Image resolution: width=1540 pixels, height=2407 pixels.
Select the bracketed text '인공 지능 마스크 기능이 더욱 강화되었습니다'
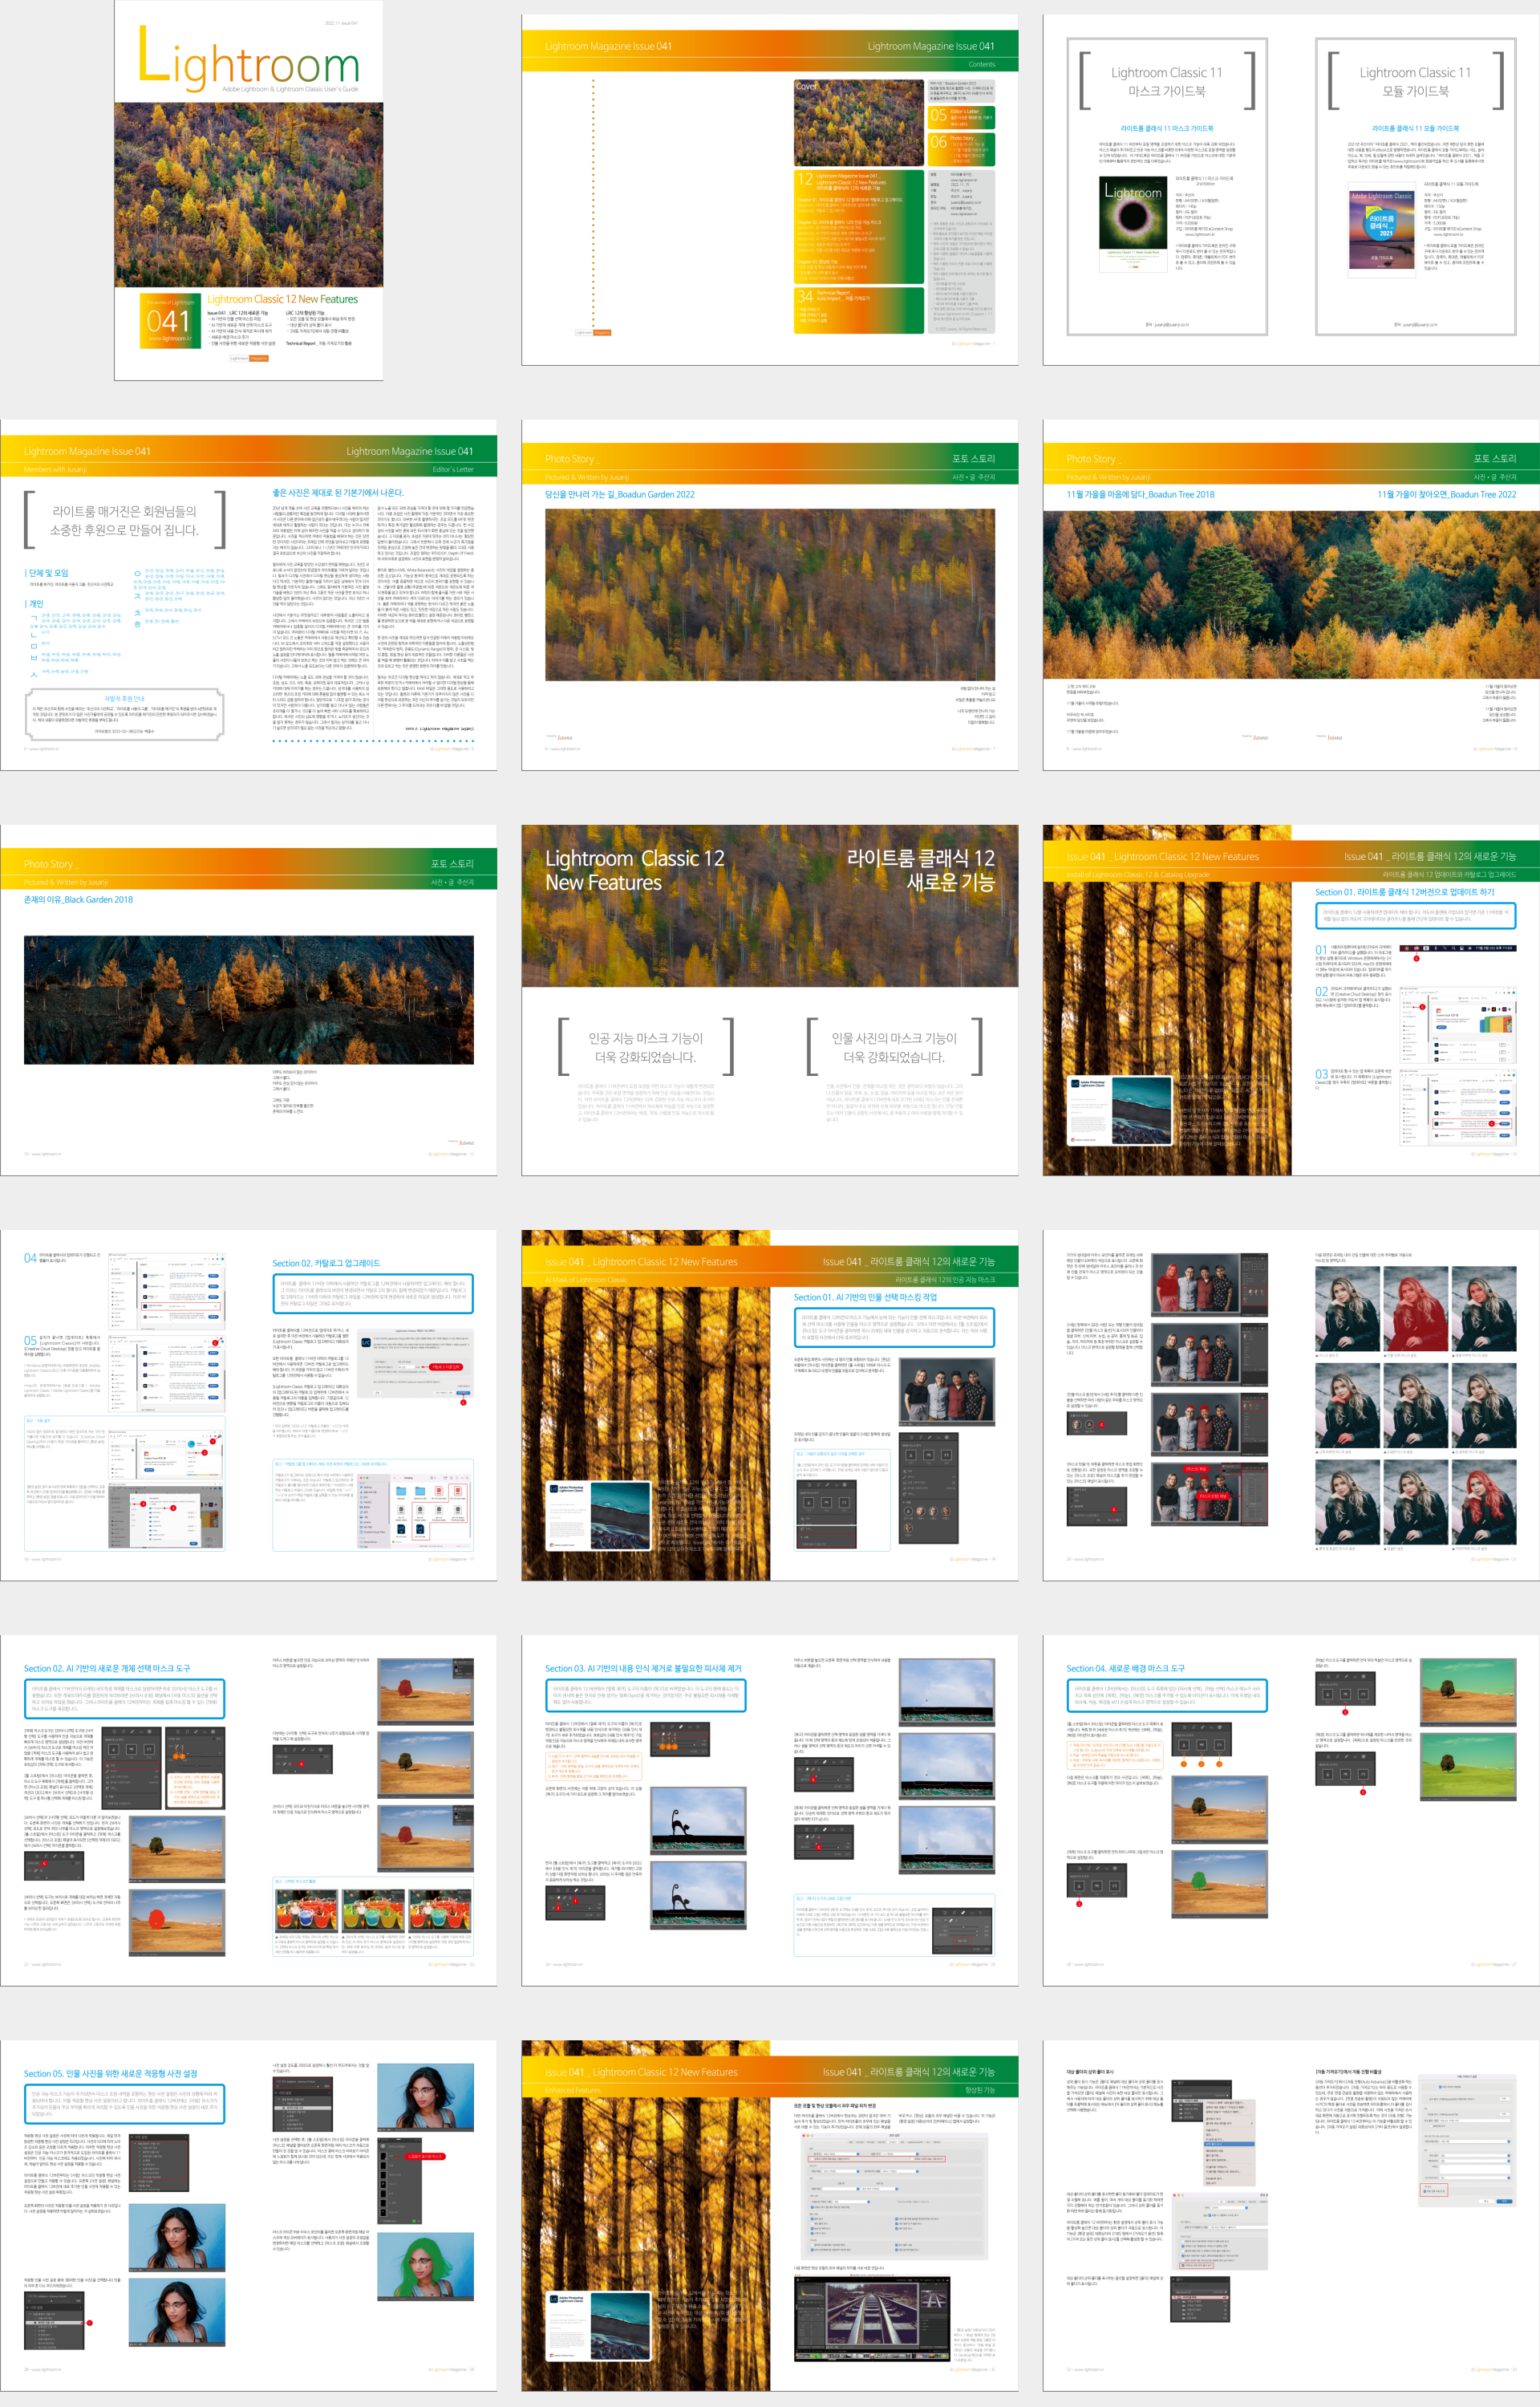point(646,1047)
